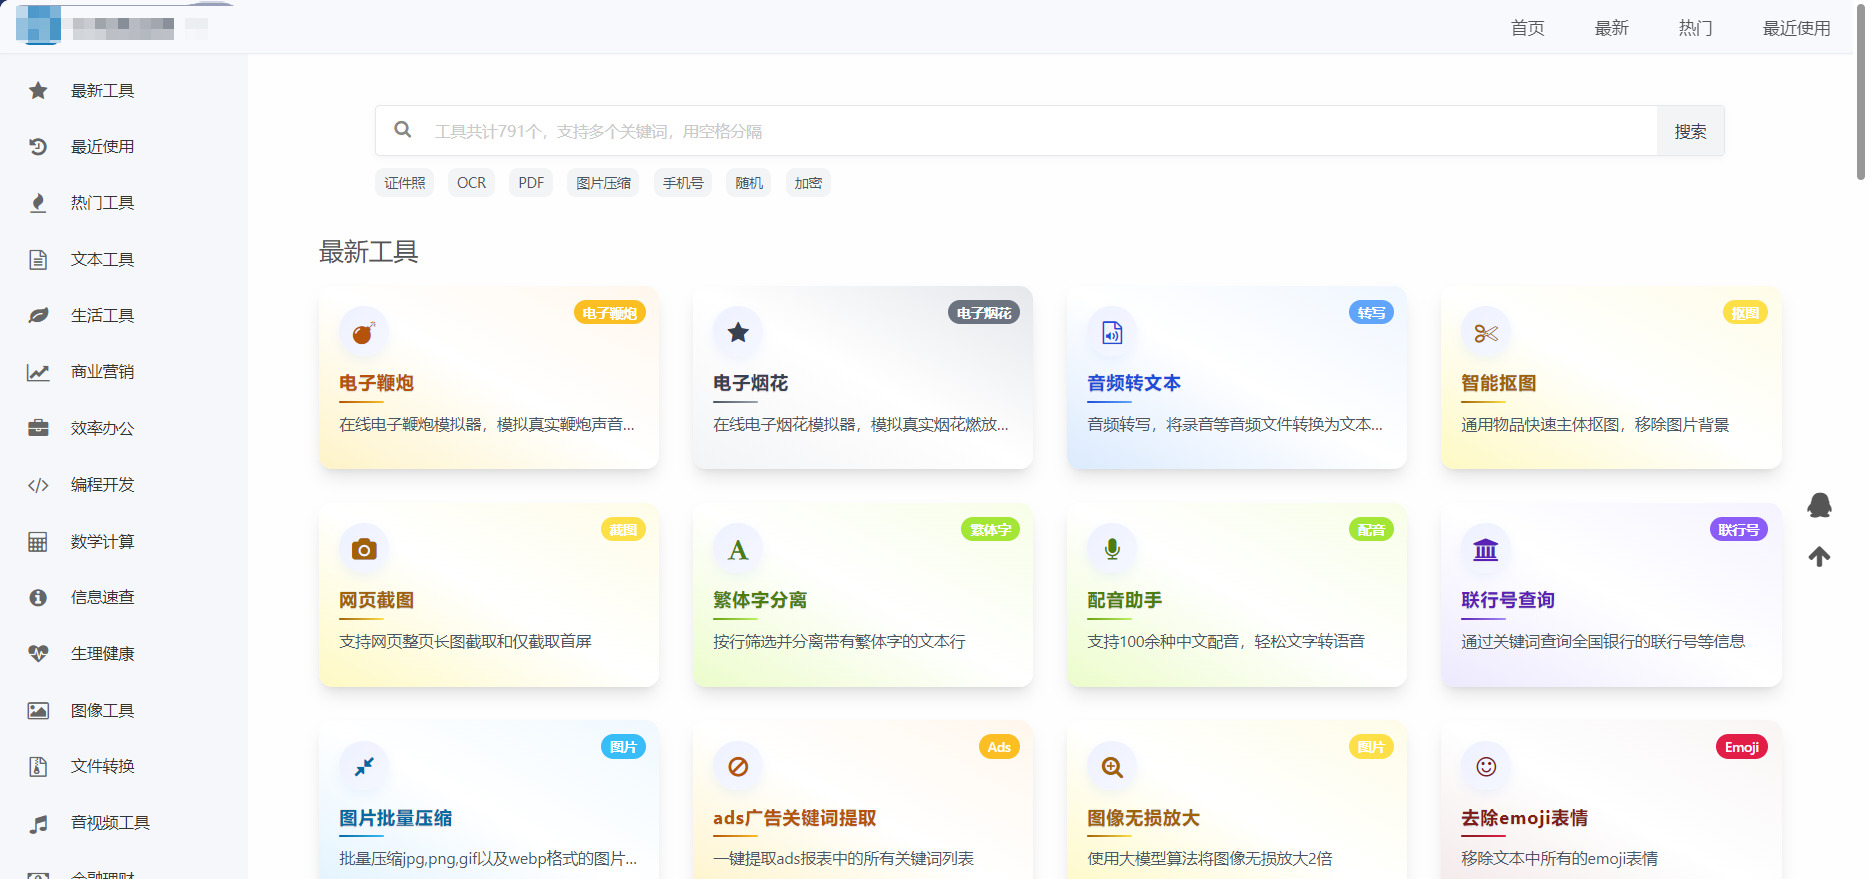This screenshot has height=879, width=1869.
Task: Select the 图片压缩 keyword tag
Action: (603, 183)
